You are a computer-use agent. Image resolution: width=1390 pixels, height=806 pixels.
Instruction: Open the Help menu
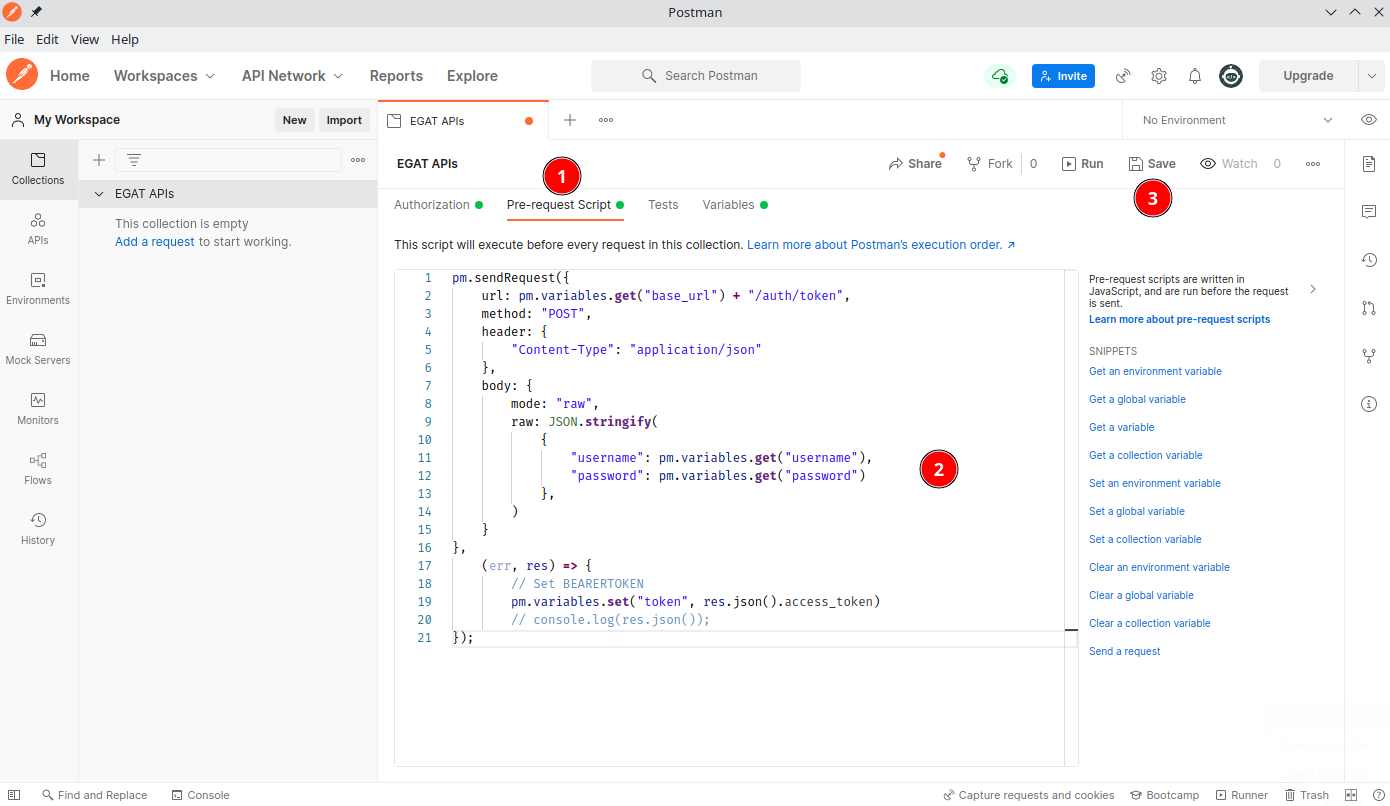pyautogui.click(x=125, y=40)
